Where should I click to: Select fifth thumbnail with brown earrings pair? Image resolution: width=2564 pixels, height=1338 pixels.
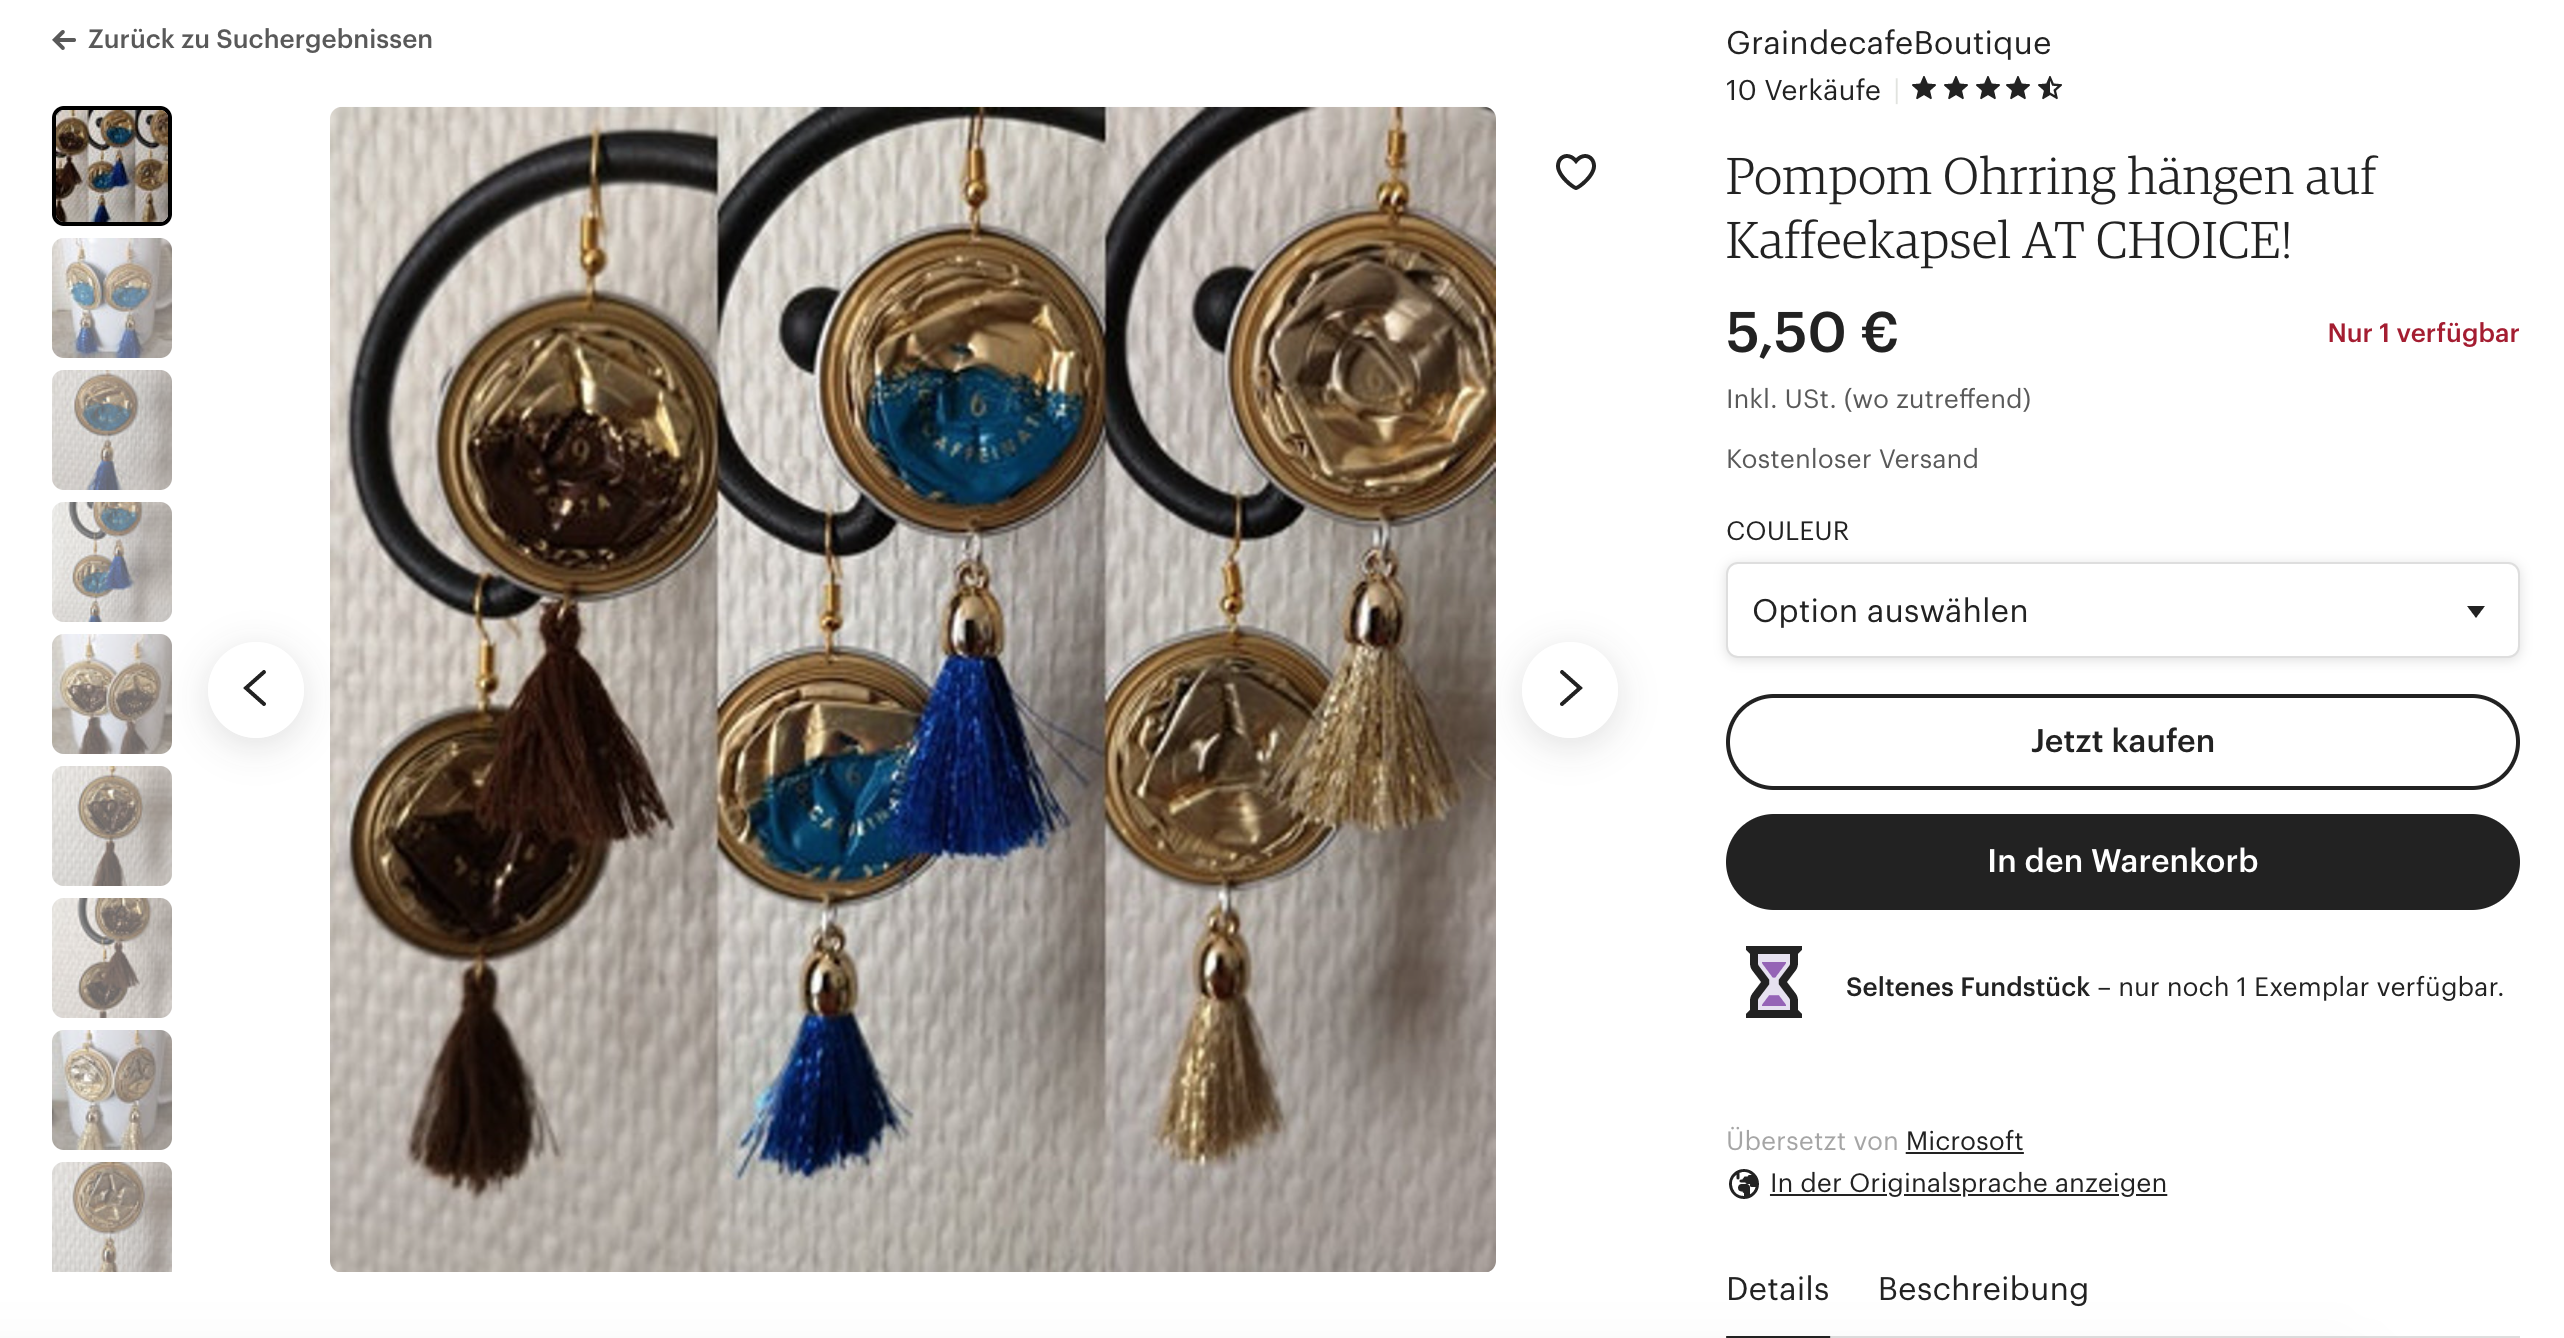tap(112, 694)
